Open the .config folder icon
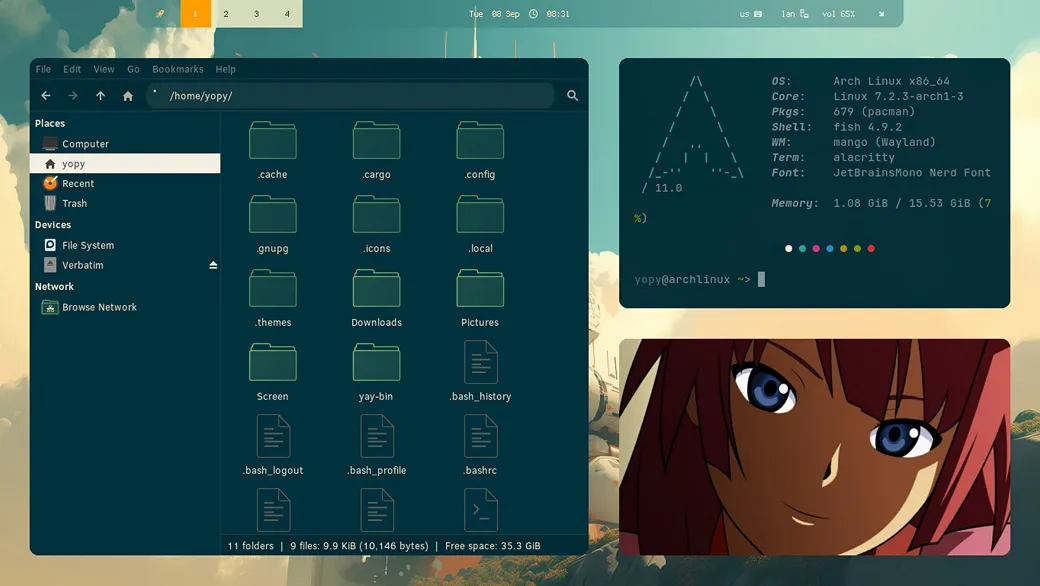This screenshot has height=586, width=1040. pyautogui.click(x=480, y=140)
